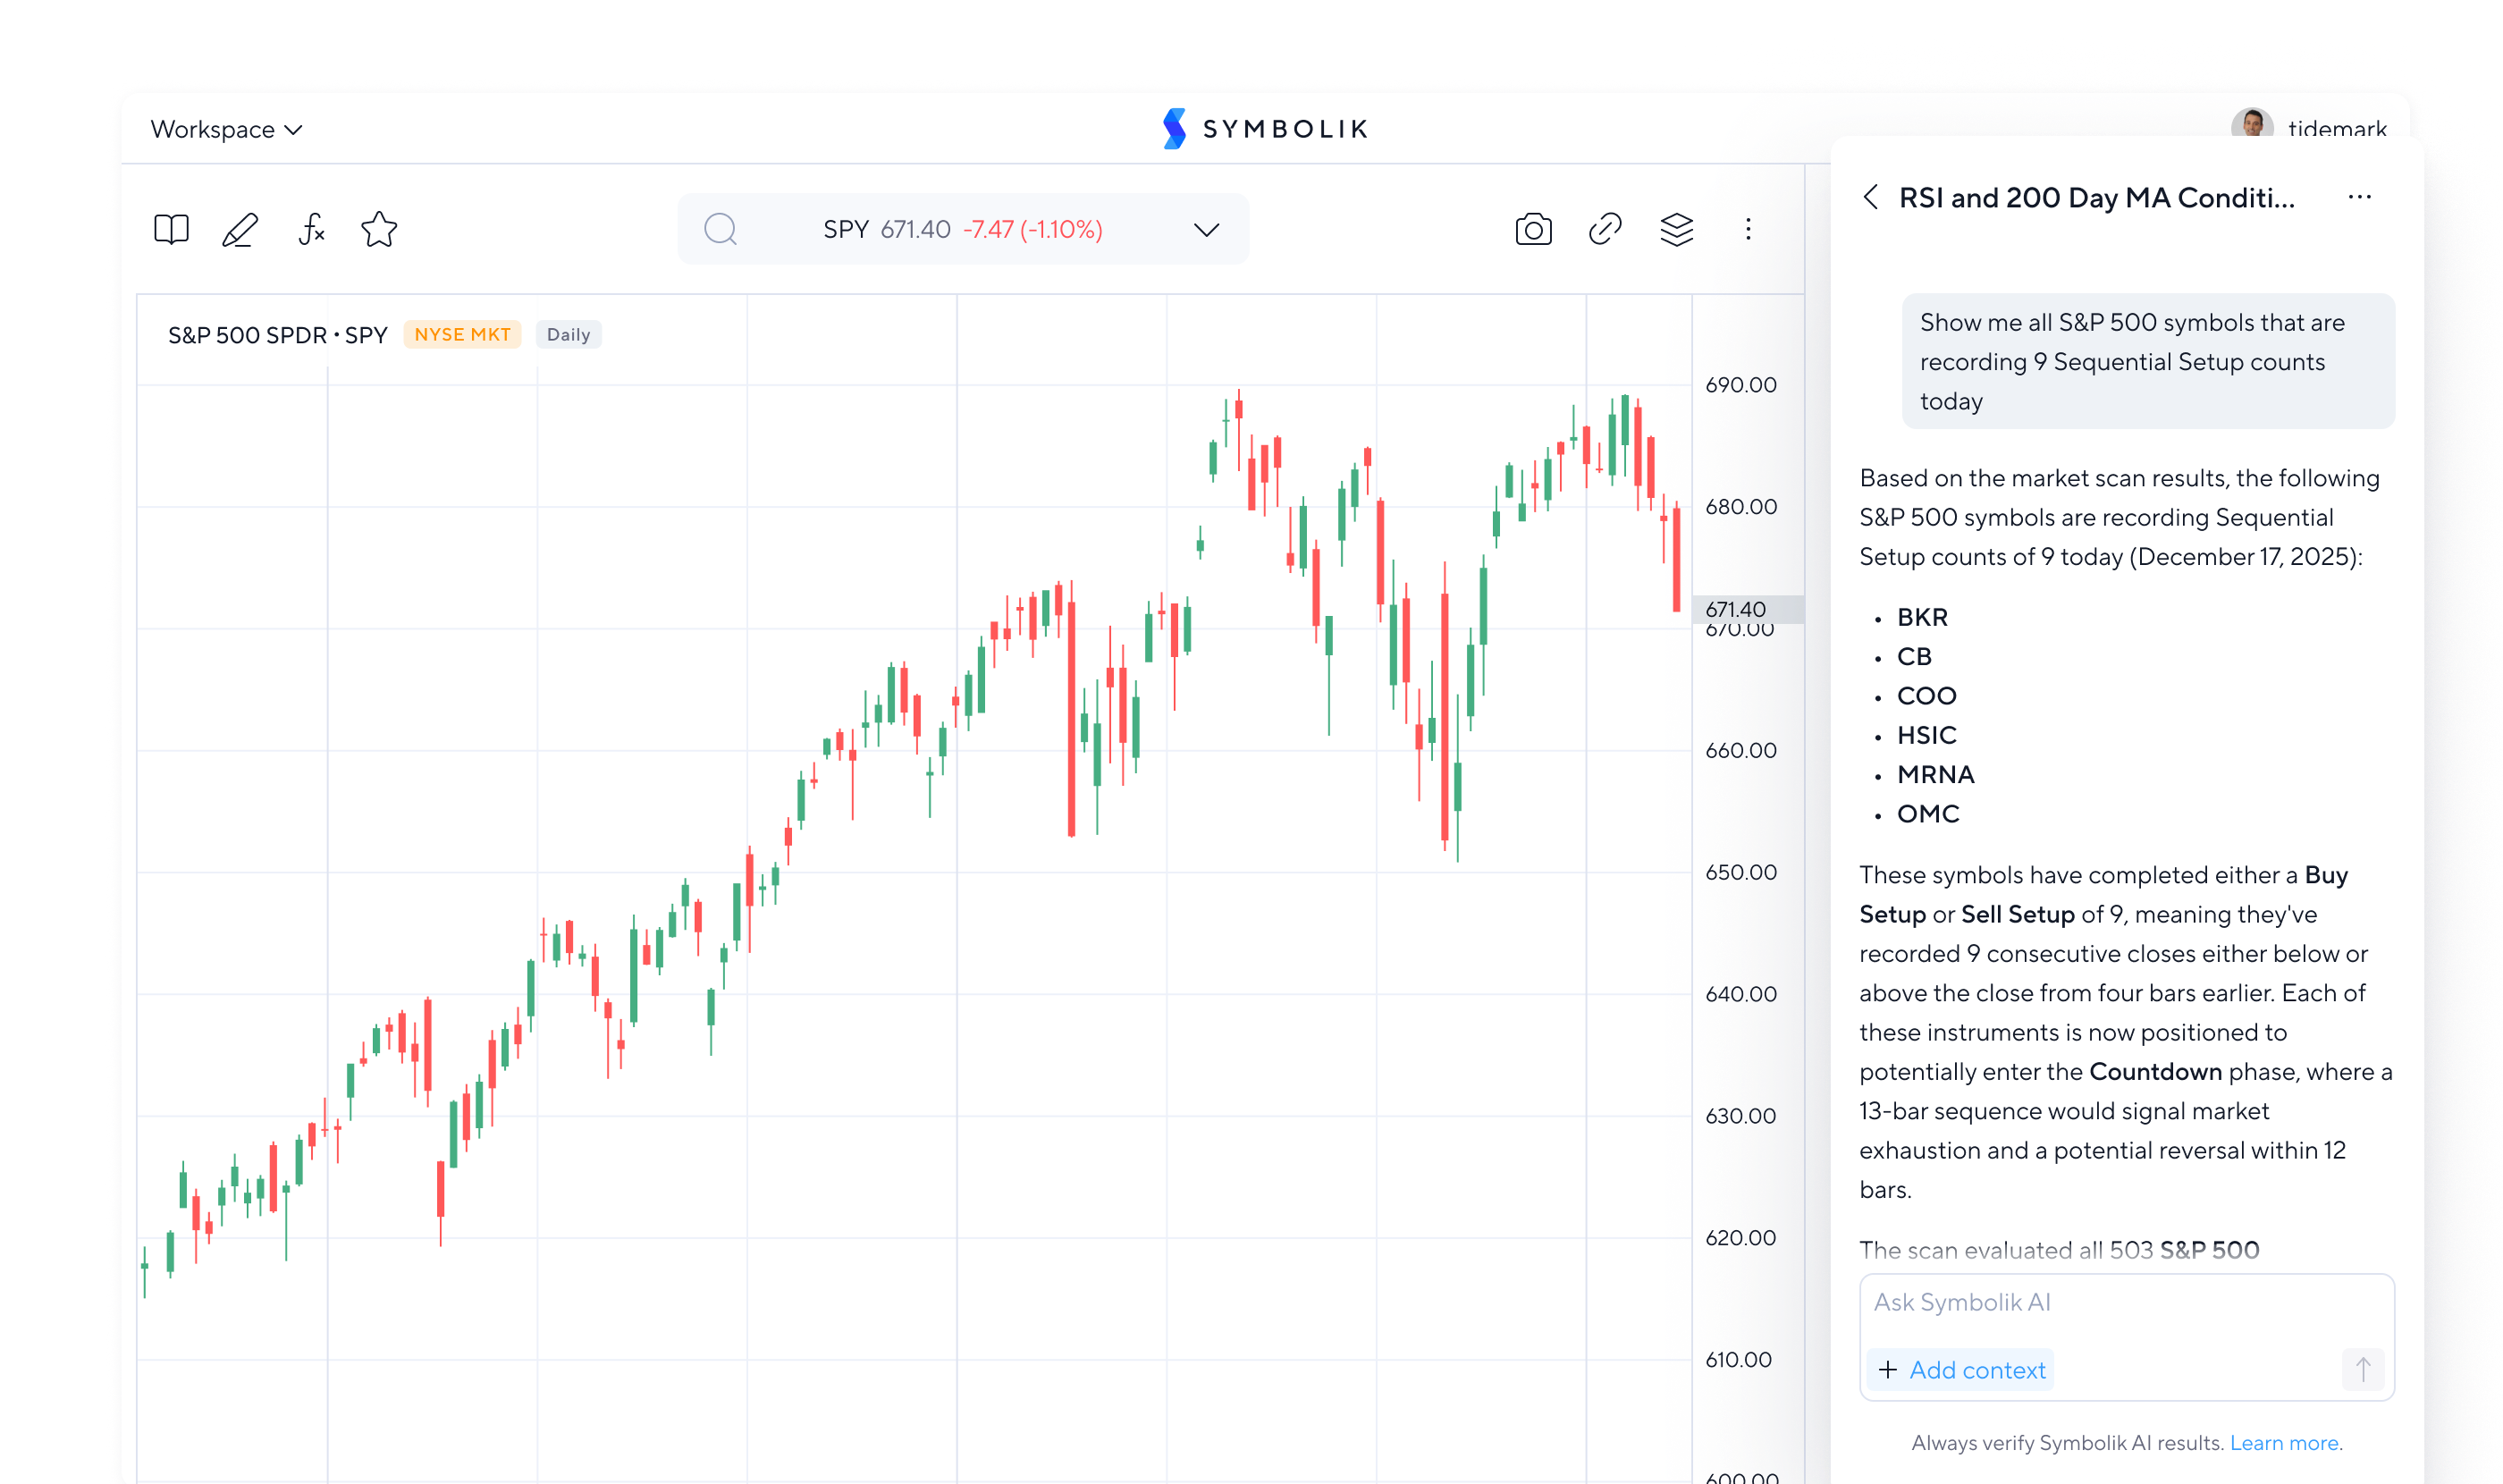Select the HSIC symbol in results
2503x1484 pixels.
[x=1927, y=735]
